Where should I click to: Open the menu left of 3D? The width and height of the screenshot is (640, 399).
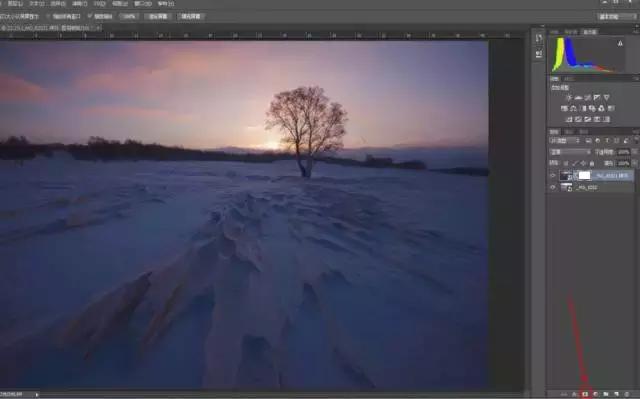pyautogui.click(x=80, y=4)
